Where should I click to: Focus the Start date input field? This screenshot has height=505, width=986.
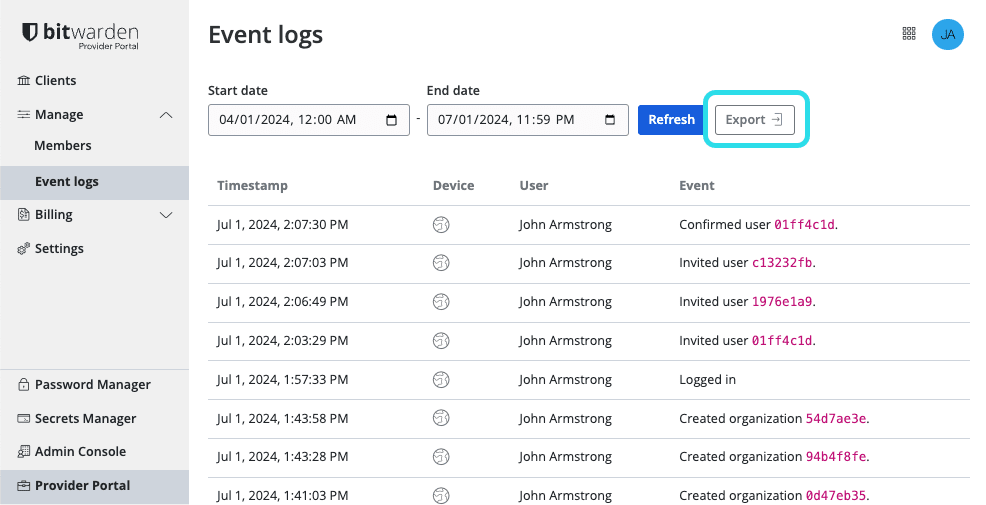point(309,119)
